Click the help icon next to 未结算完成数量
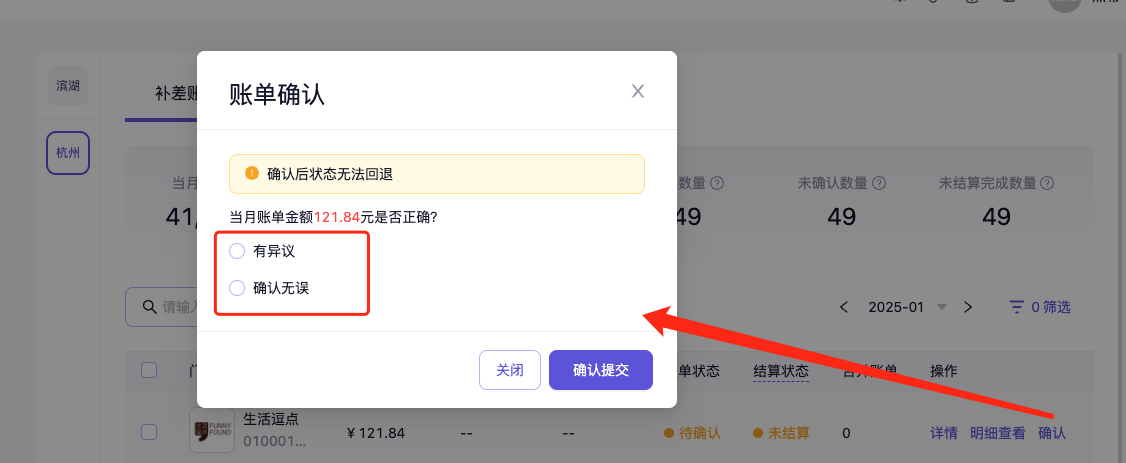This screenshot has height=463, width=1126. [x=1046, y=184]
